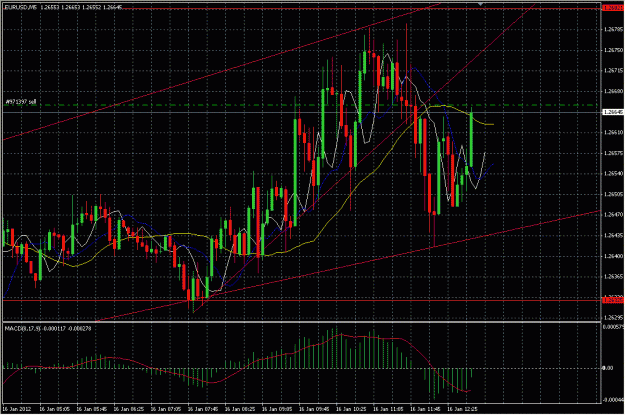Click the 16 Jan 08:25 time label
The height and width of the screenshot is (415, 625).
pos(240,409)
